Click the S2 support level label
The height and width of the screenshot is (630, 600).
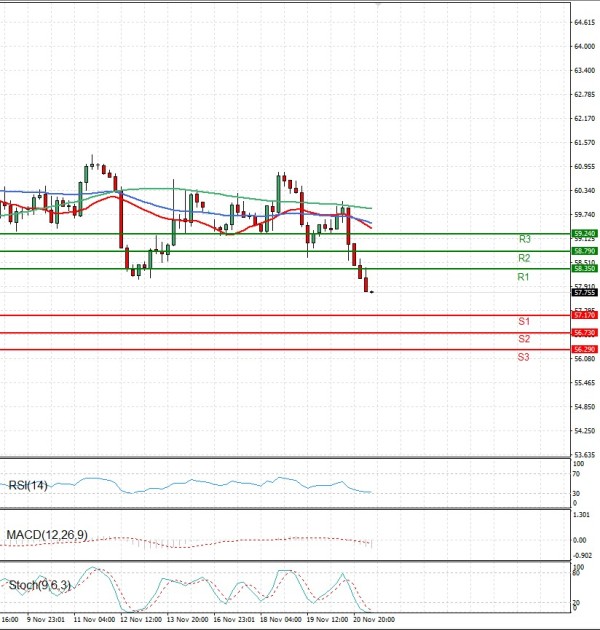click(x=523, y=339)
